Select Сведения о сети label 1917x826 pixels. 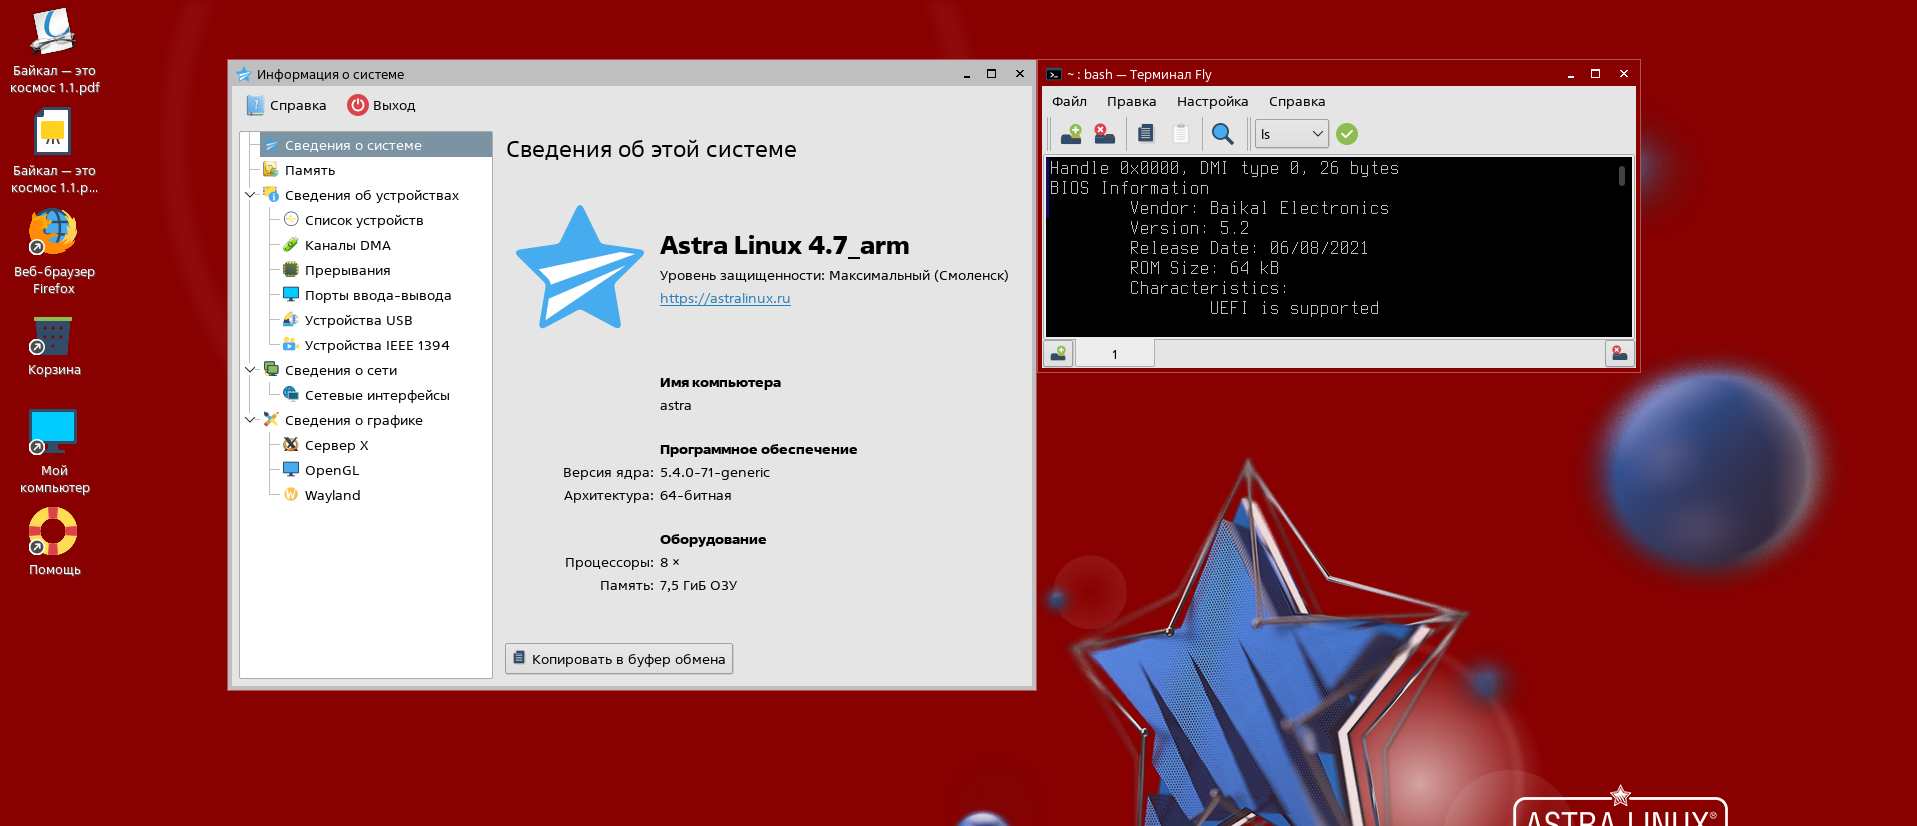pos(341,370)
